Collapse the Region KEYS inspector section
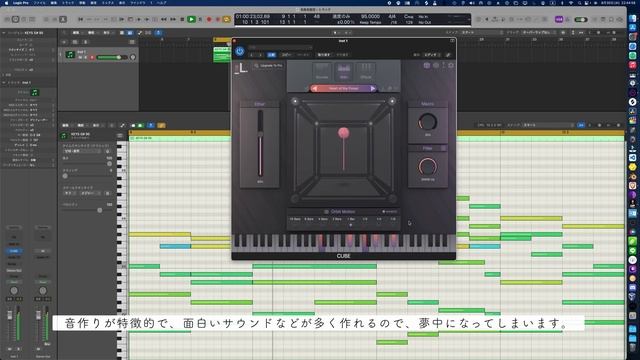This screenshot has height=360, width=640. coord(4,33)
